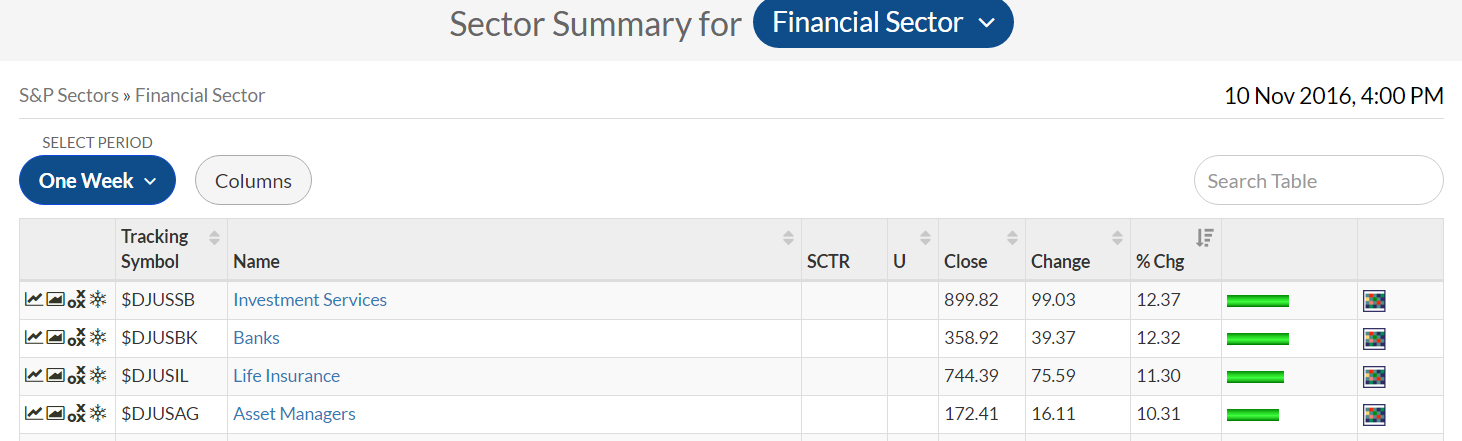This screenshot has height=441, width=1462.
Task: Click the Banks green performance bar
Action: pyautogui.click(x=1257, y=339)
